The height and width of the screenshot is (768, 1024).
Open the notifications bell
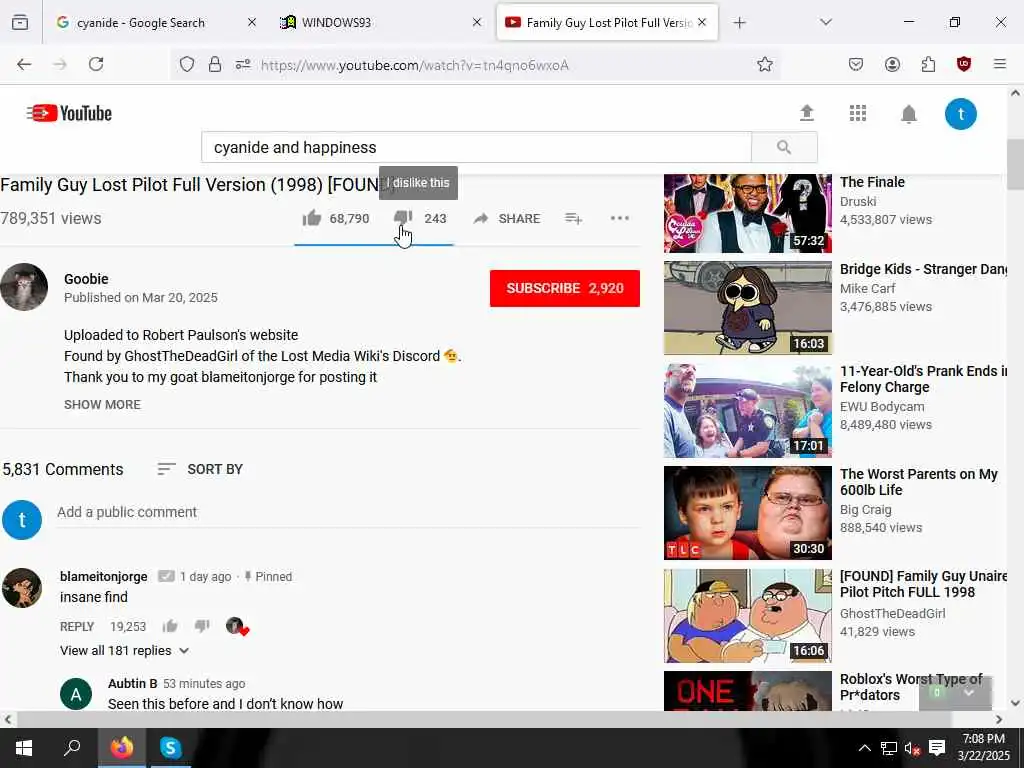pyautogui.click(x=908, y=114)
